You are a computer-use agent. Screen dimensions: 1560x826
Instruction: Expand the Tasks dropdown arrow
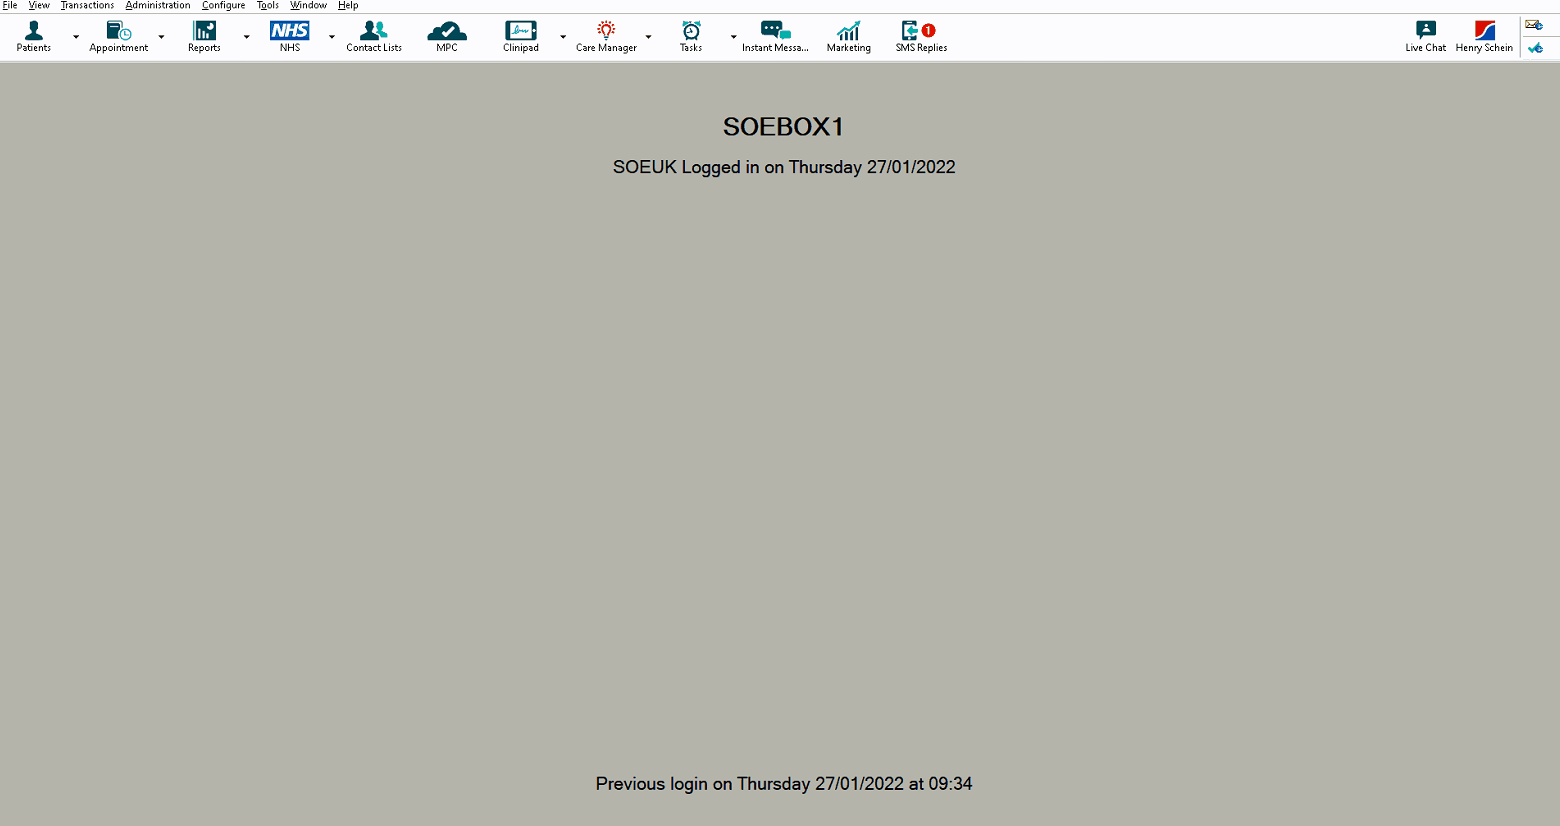pyautogui.click(x=733, y=38)
